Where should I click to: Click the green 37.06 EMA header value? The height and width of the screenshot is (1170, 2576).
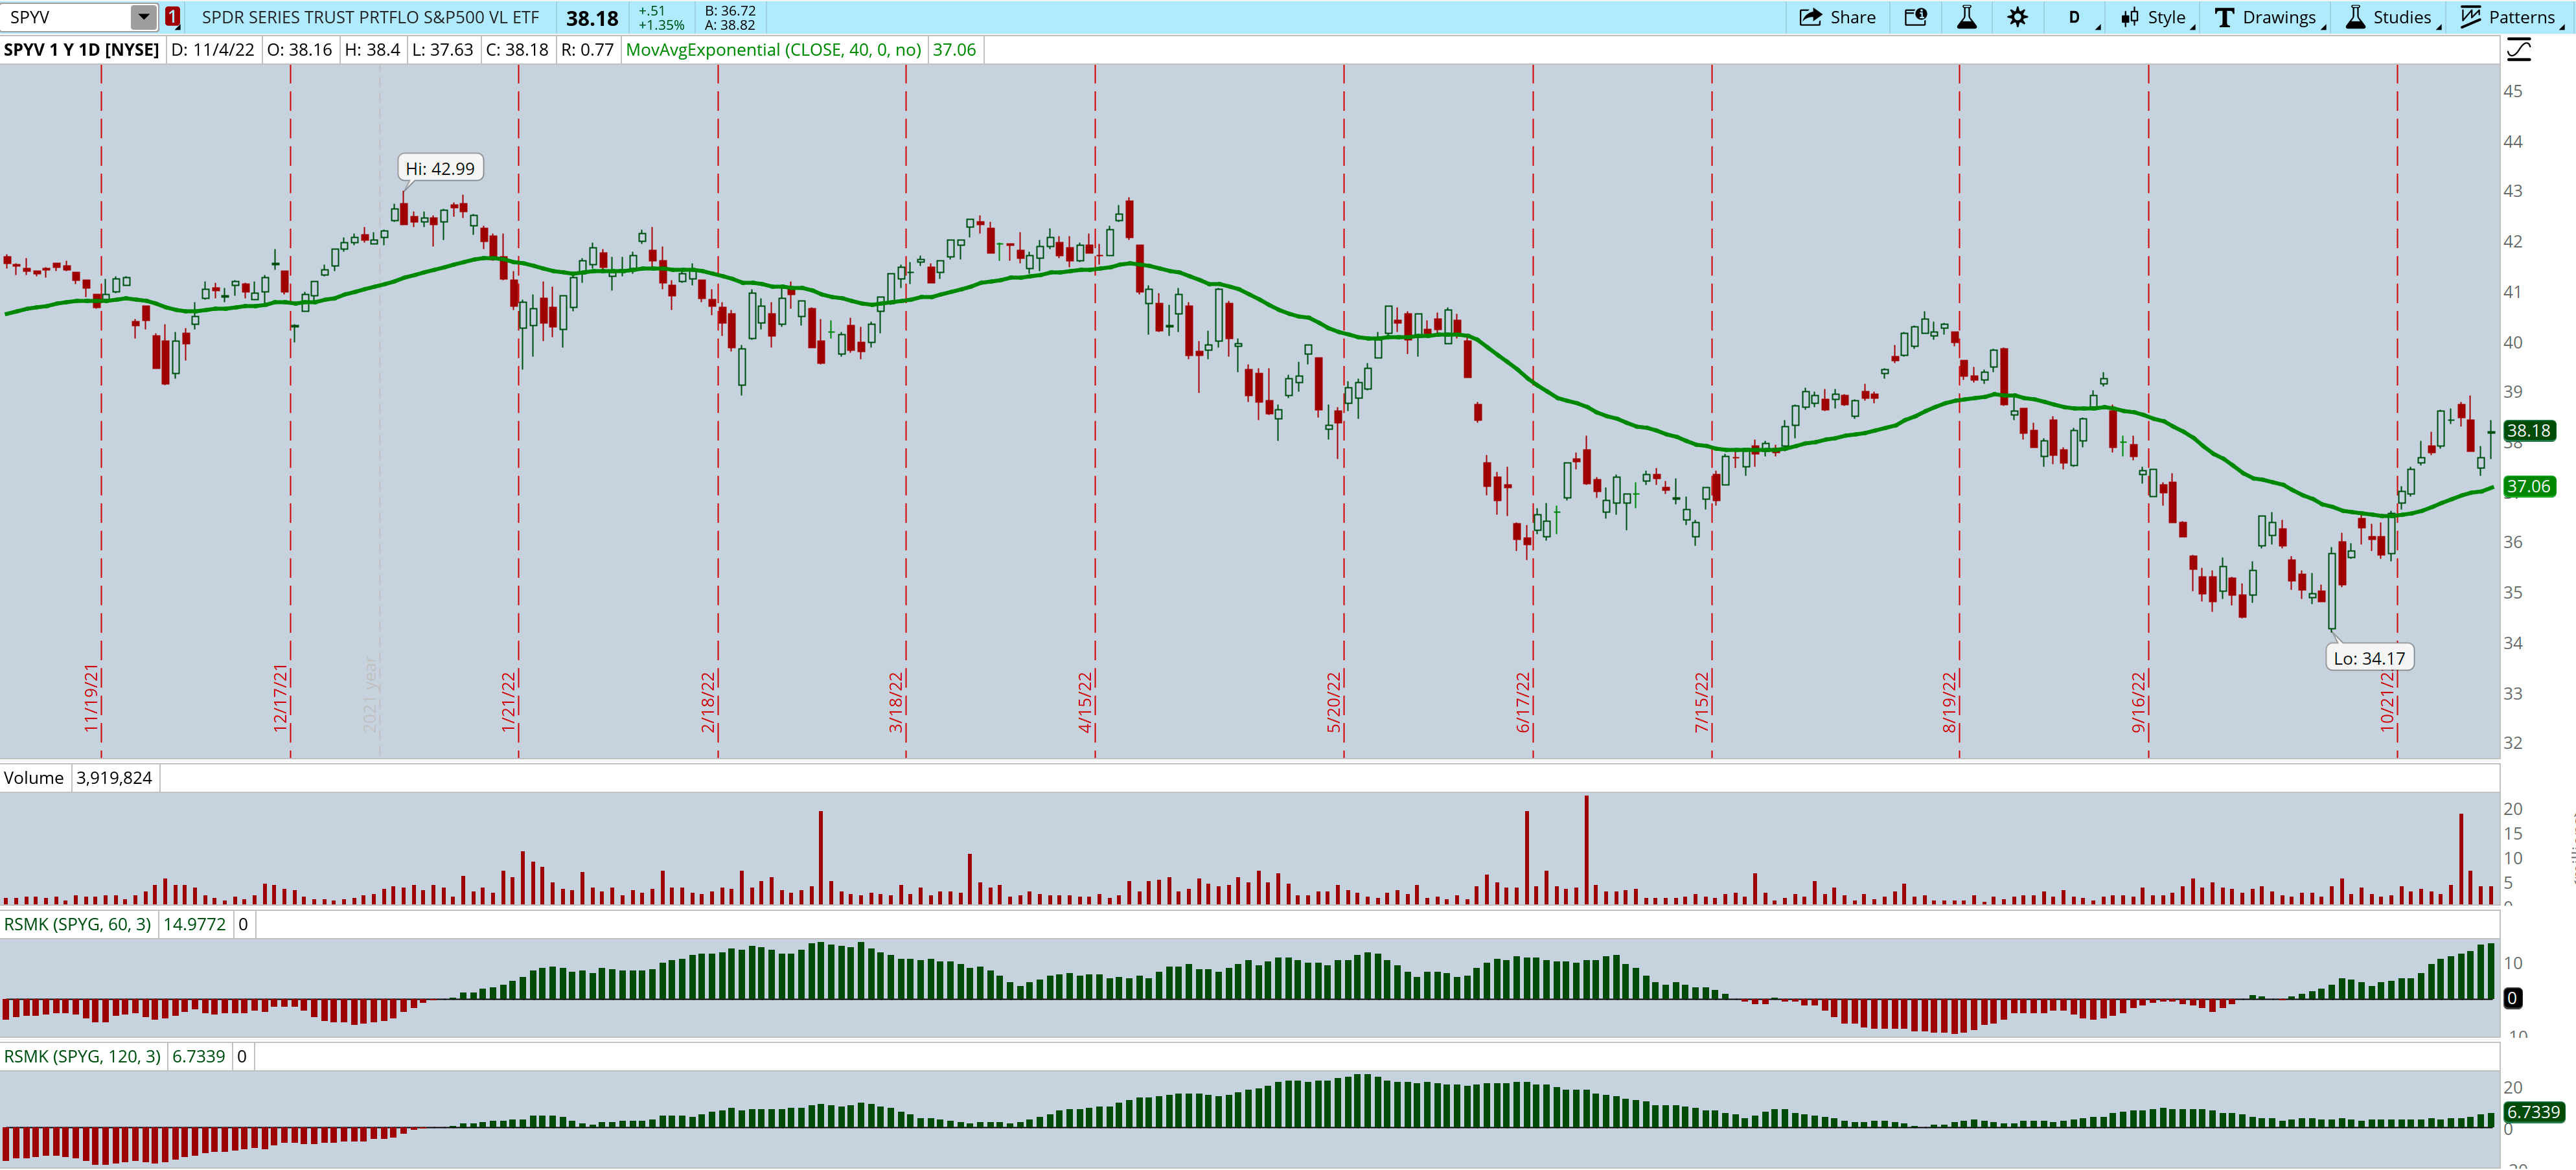[x=954, y=50]
